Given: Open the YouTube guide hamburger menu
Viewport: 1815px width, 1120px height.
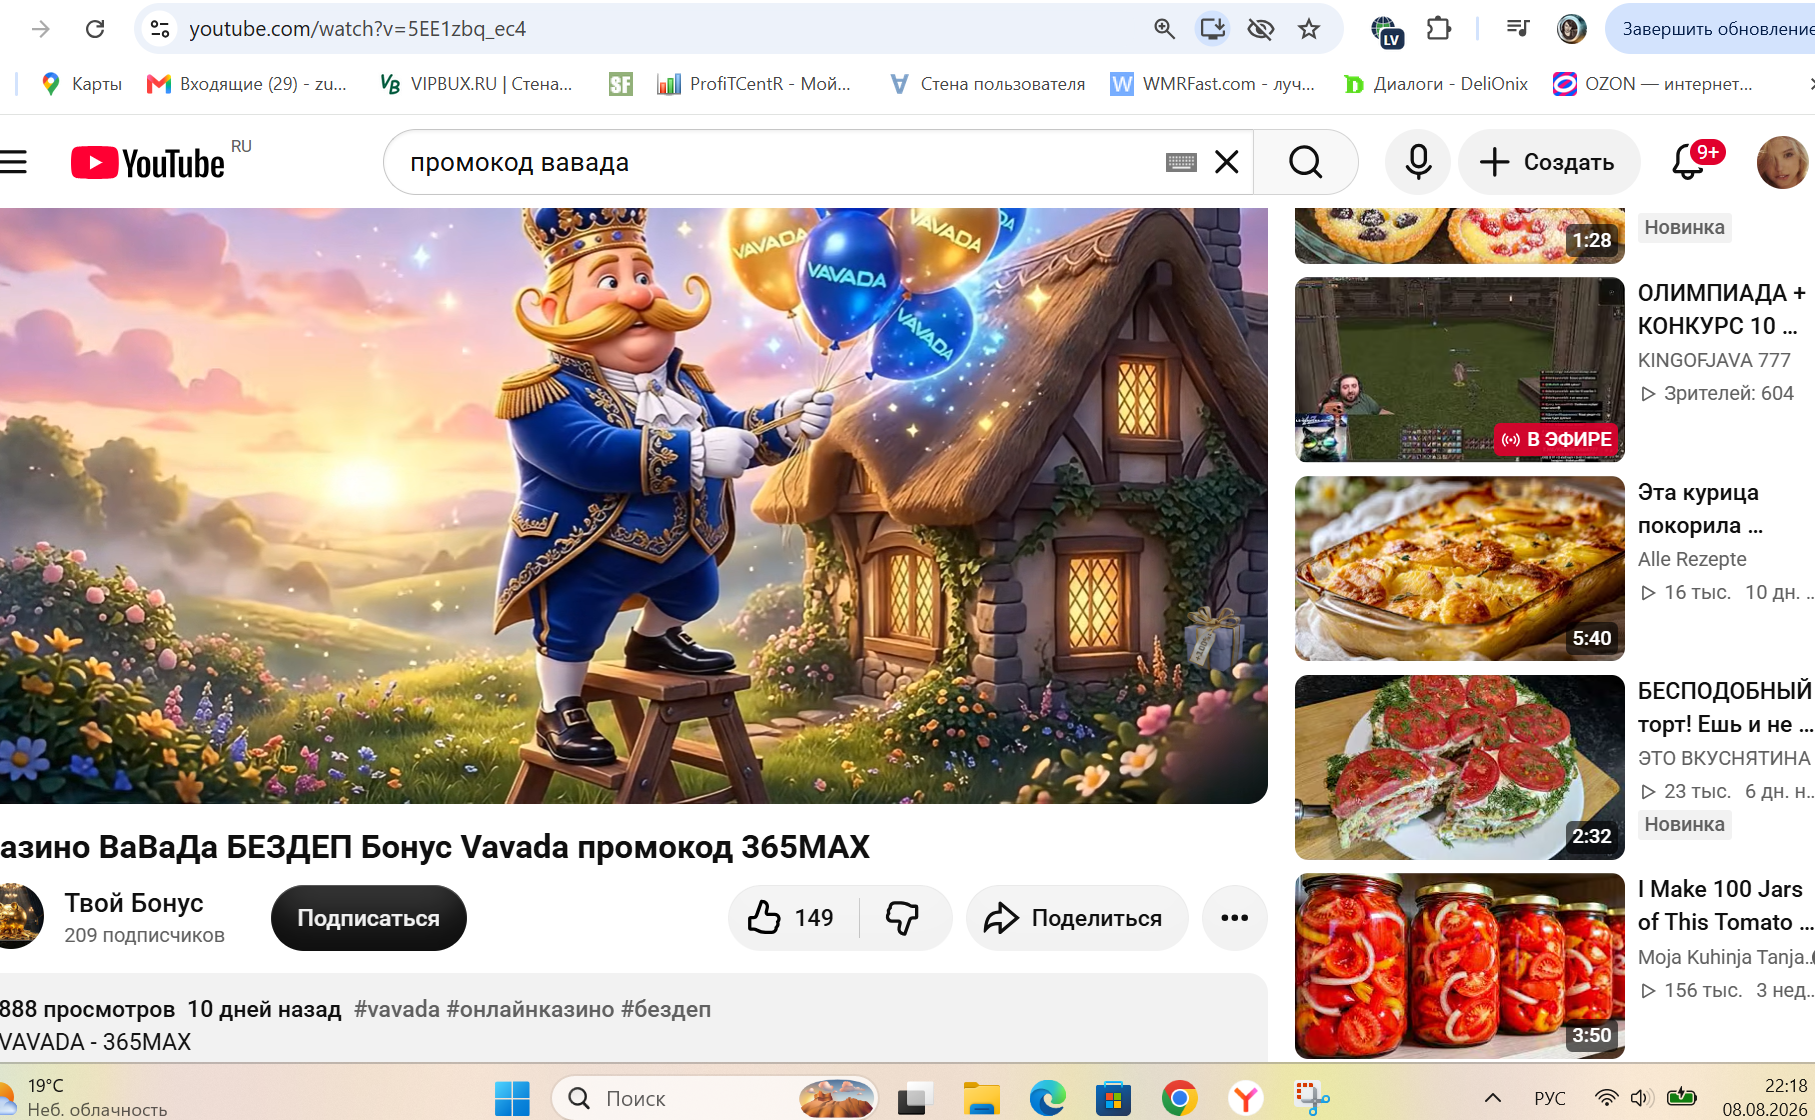Looking at the screenshot, I should (x=13, y=162).
